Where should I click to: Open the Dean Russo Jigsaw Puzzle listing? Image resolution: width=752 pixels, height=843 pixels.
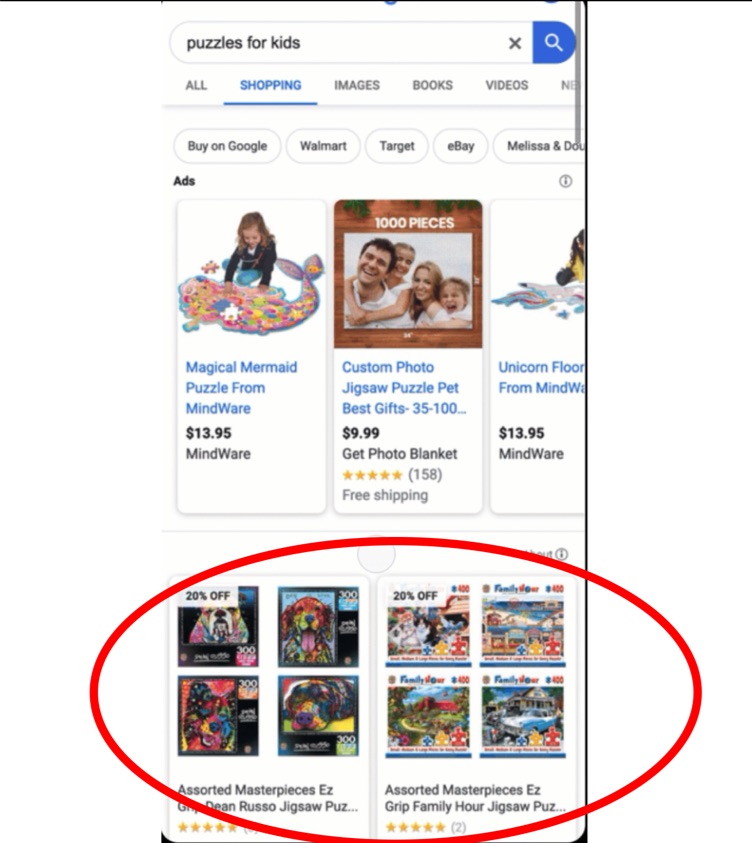pos(268,798)
